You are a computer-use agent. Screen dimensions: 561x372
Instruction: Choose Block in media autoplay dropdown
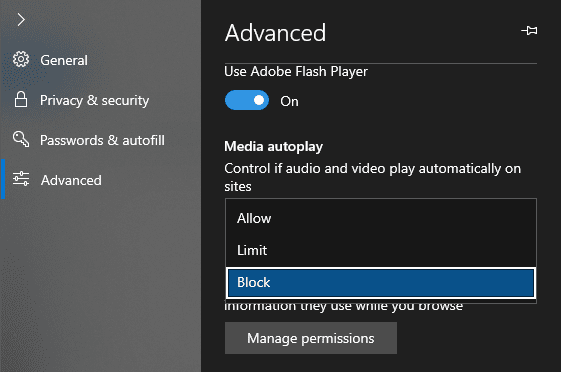381,282
